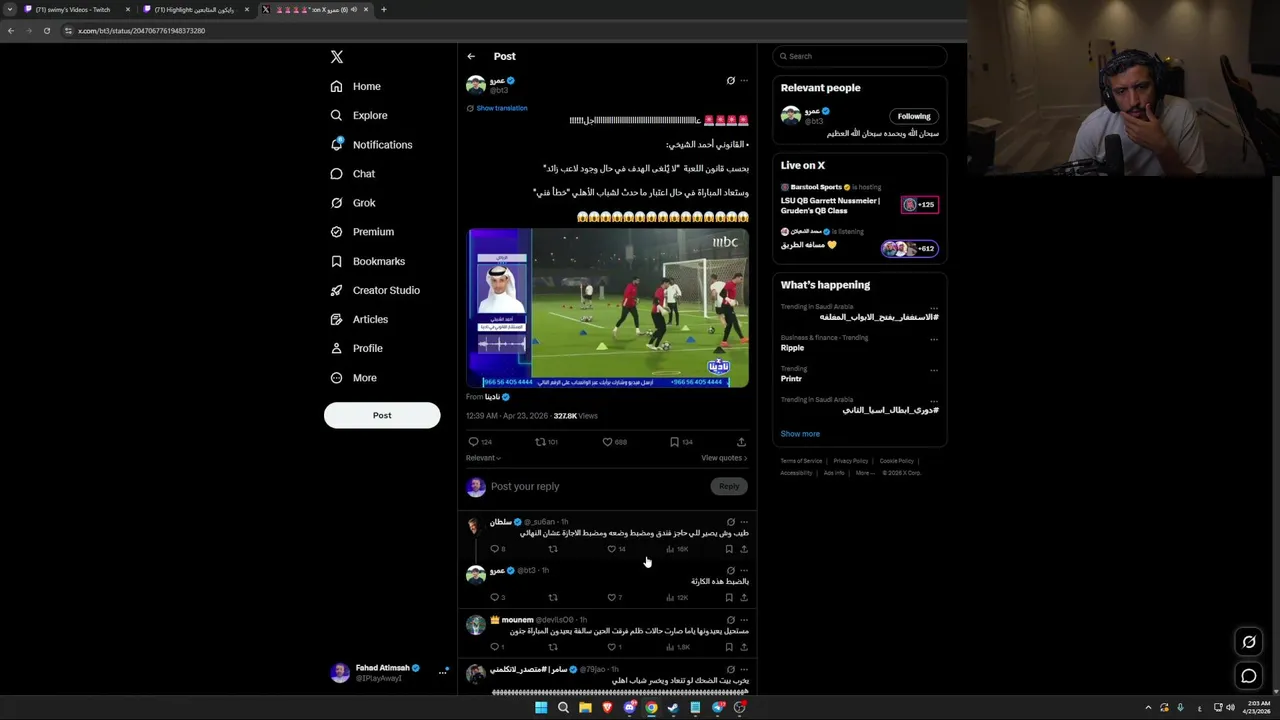Click View quotes link
Image resolution: width=1280 pixels, height=720 pixels.
pos(724,458)
